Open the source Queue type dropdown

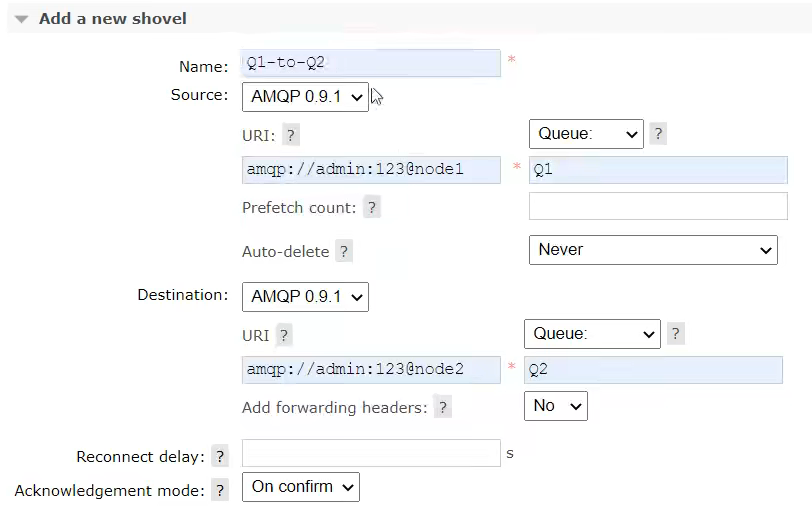[586, 134]
